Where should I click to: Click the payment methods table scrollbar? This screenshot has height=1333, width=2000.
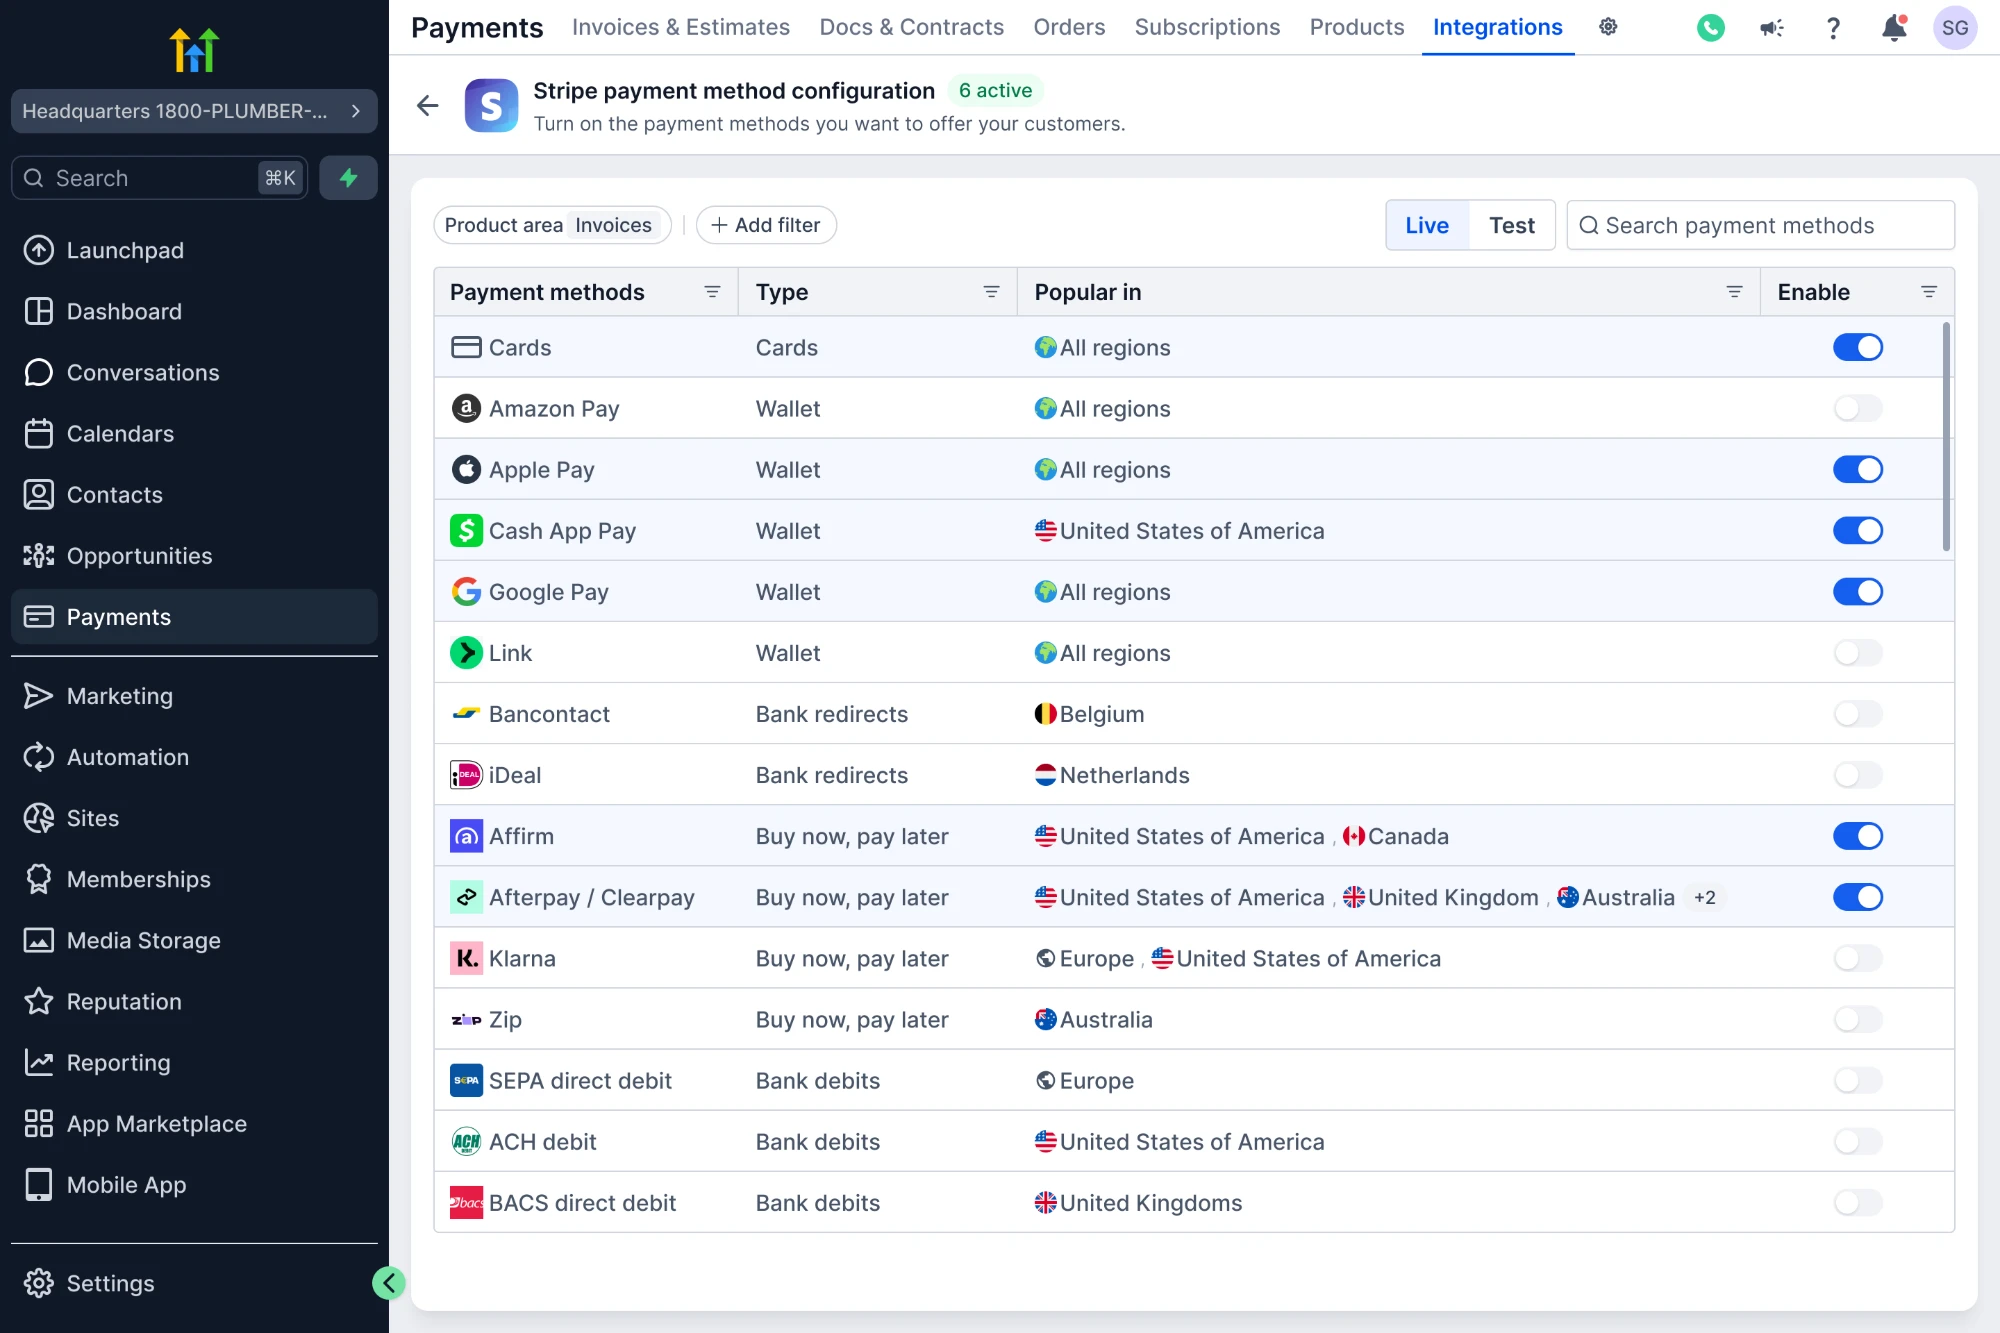pyautogui.click(x=1946, y=436)
